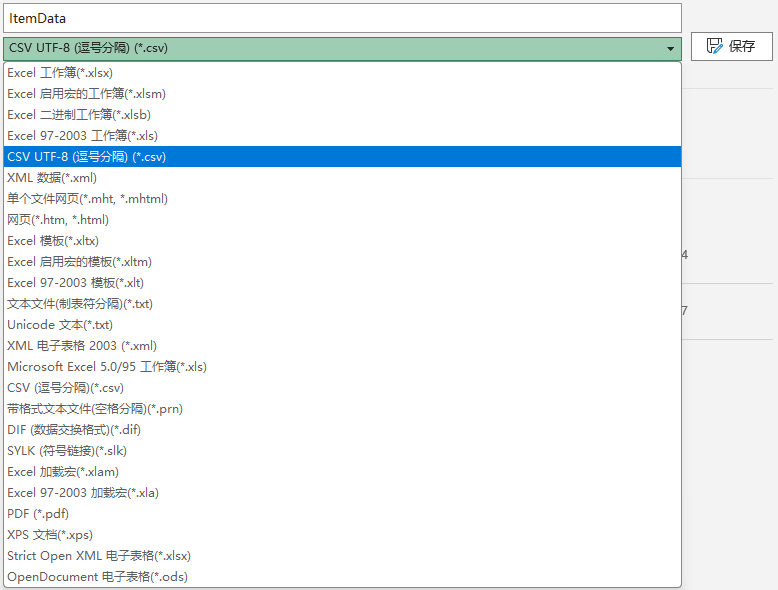The image size is (778, 590).
Task: Select 单个文件网页(*.mht, *.mhtml) option
Action: [87, 199]
